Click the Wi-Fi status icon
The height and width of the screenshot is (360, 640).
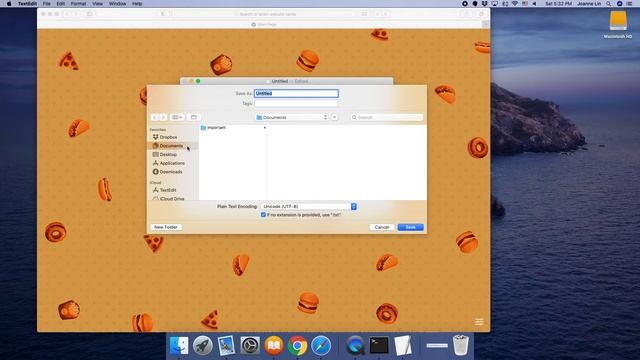515,4
